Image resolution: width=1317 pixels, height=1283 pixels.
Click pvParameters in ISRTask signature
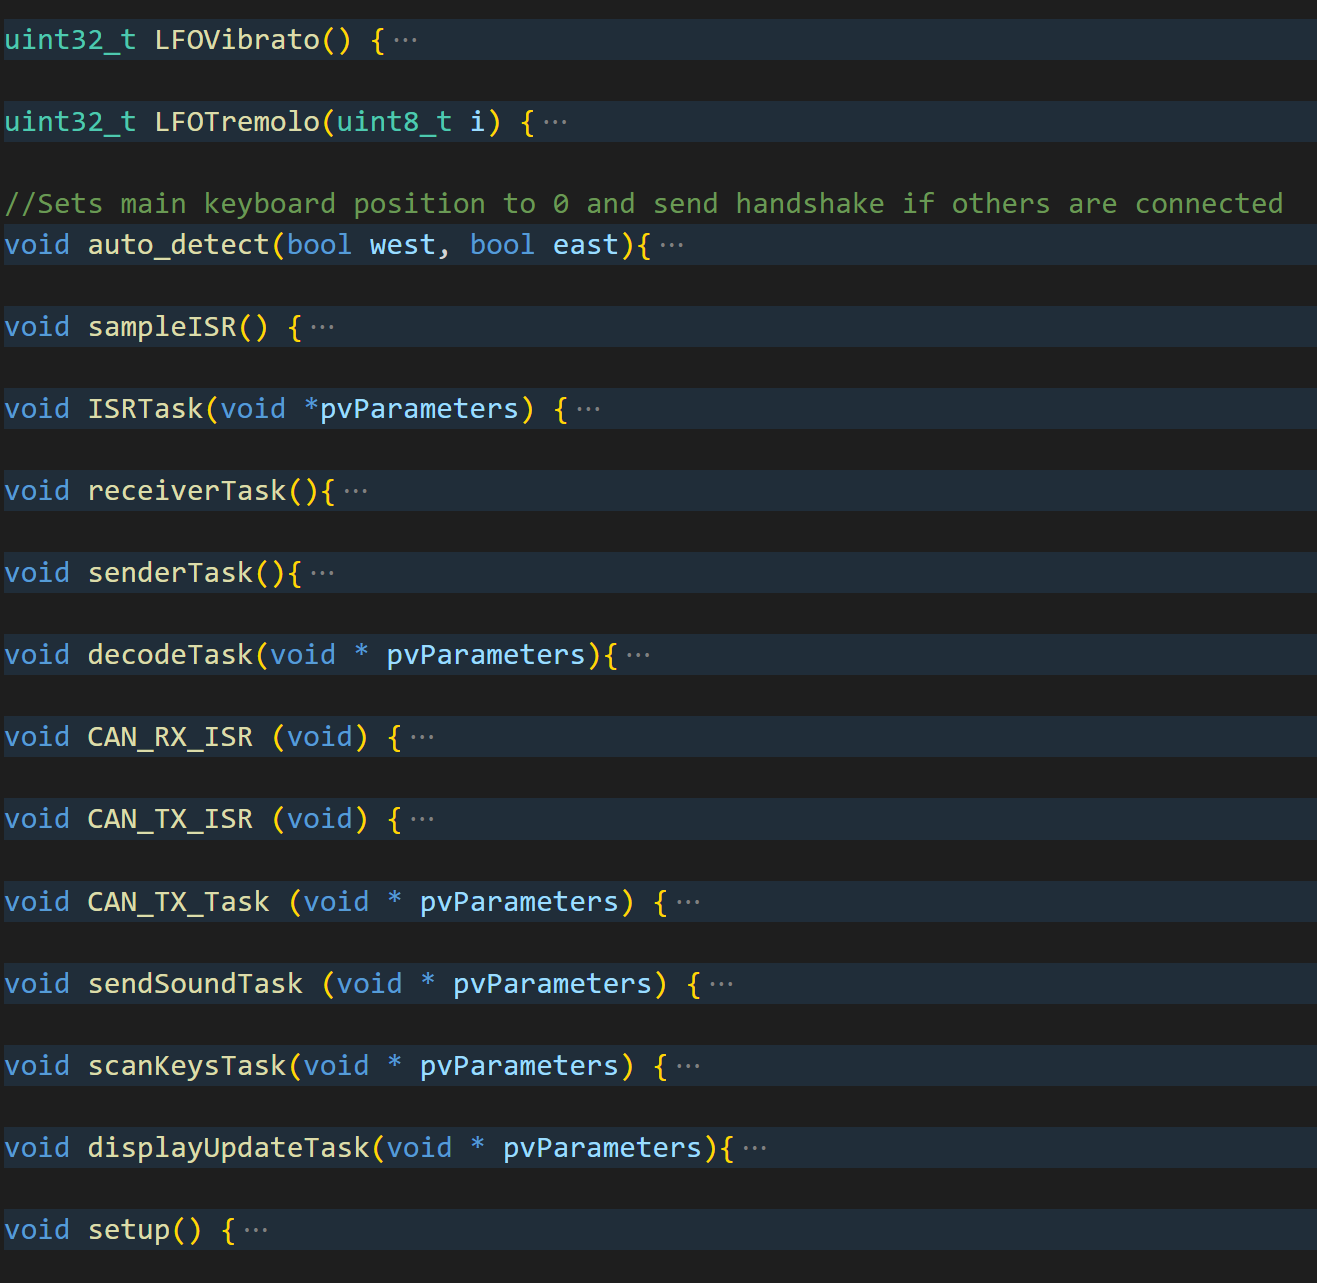(420, 409)
